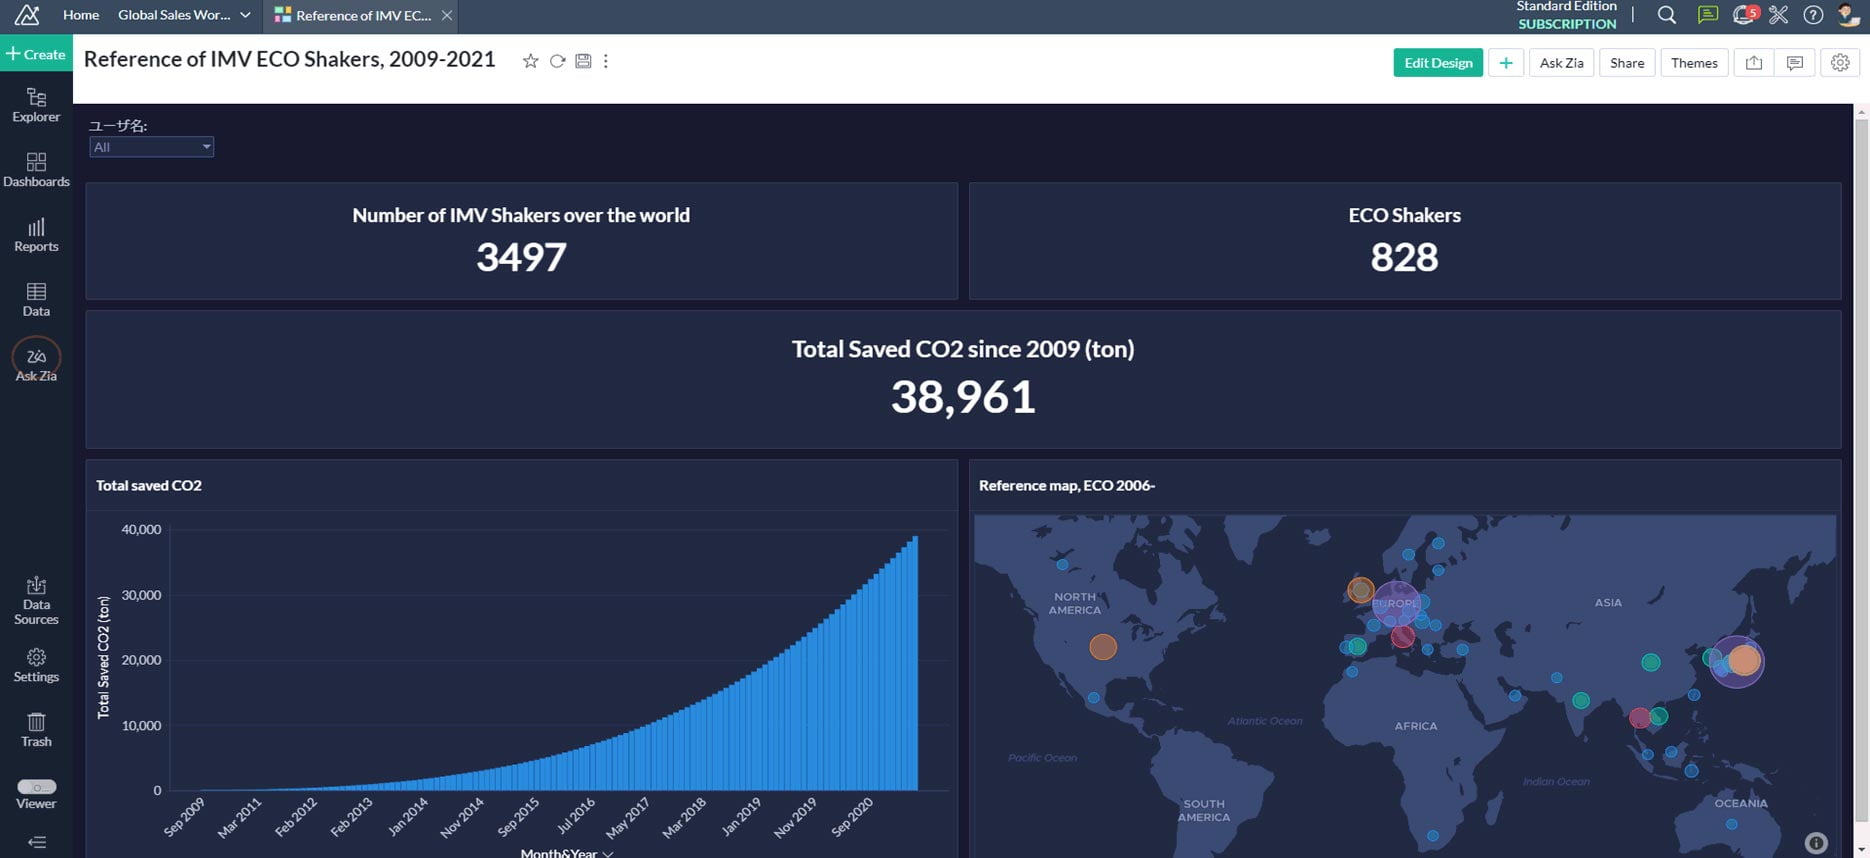Screen dimensions: 1870x858
Task: Open notifications icon with badge 5
Action: click(1744, 15)
